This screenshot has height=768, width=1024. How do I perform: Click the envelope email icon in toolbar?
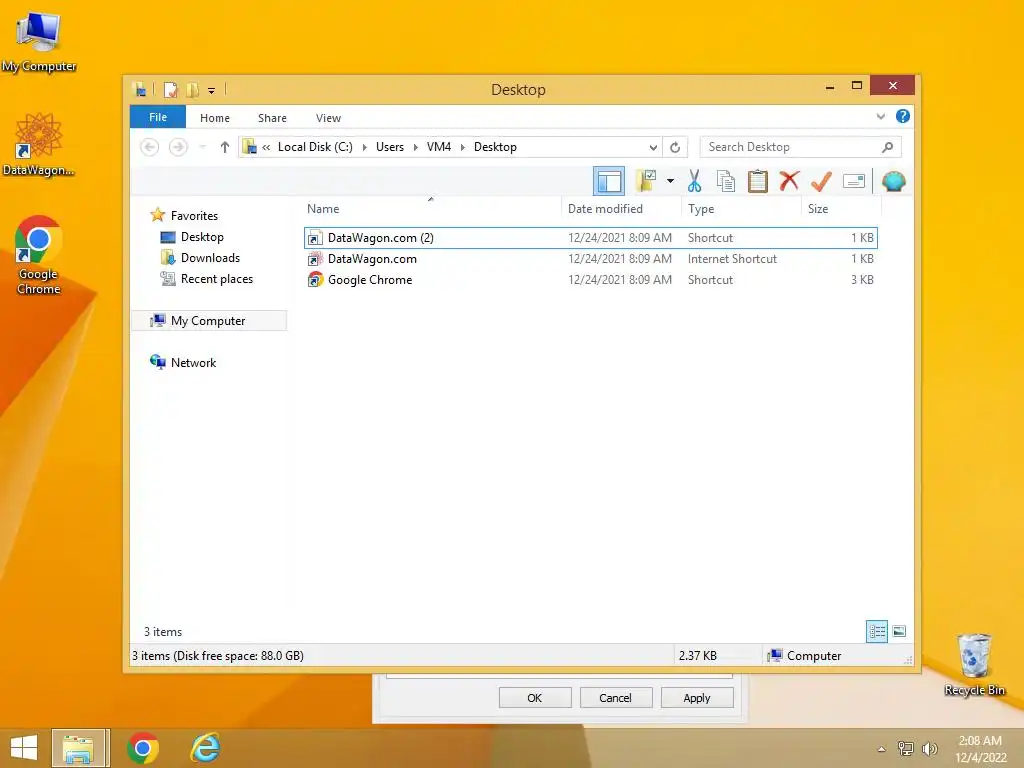(854, 181)
